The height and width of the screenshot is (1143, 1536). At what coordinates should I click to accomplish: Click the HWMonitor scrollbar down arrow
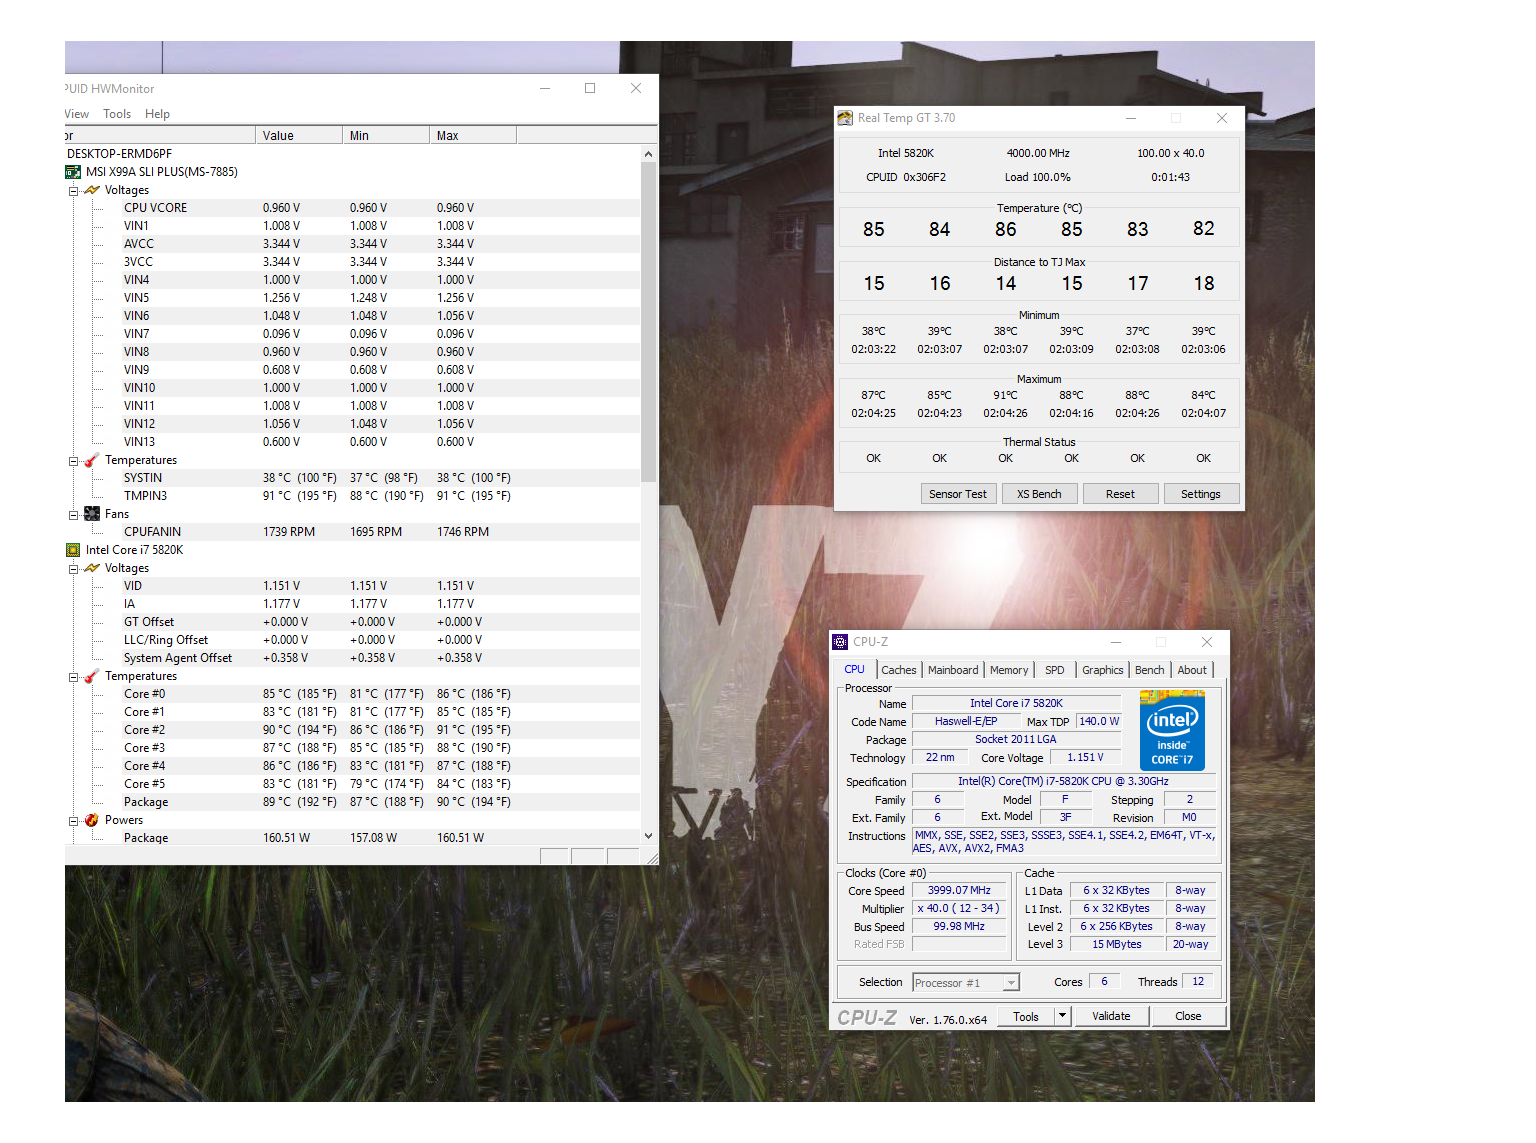click(x=648, y=836)
